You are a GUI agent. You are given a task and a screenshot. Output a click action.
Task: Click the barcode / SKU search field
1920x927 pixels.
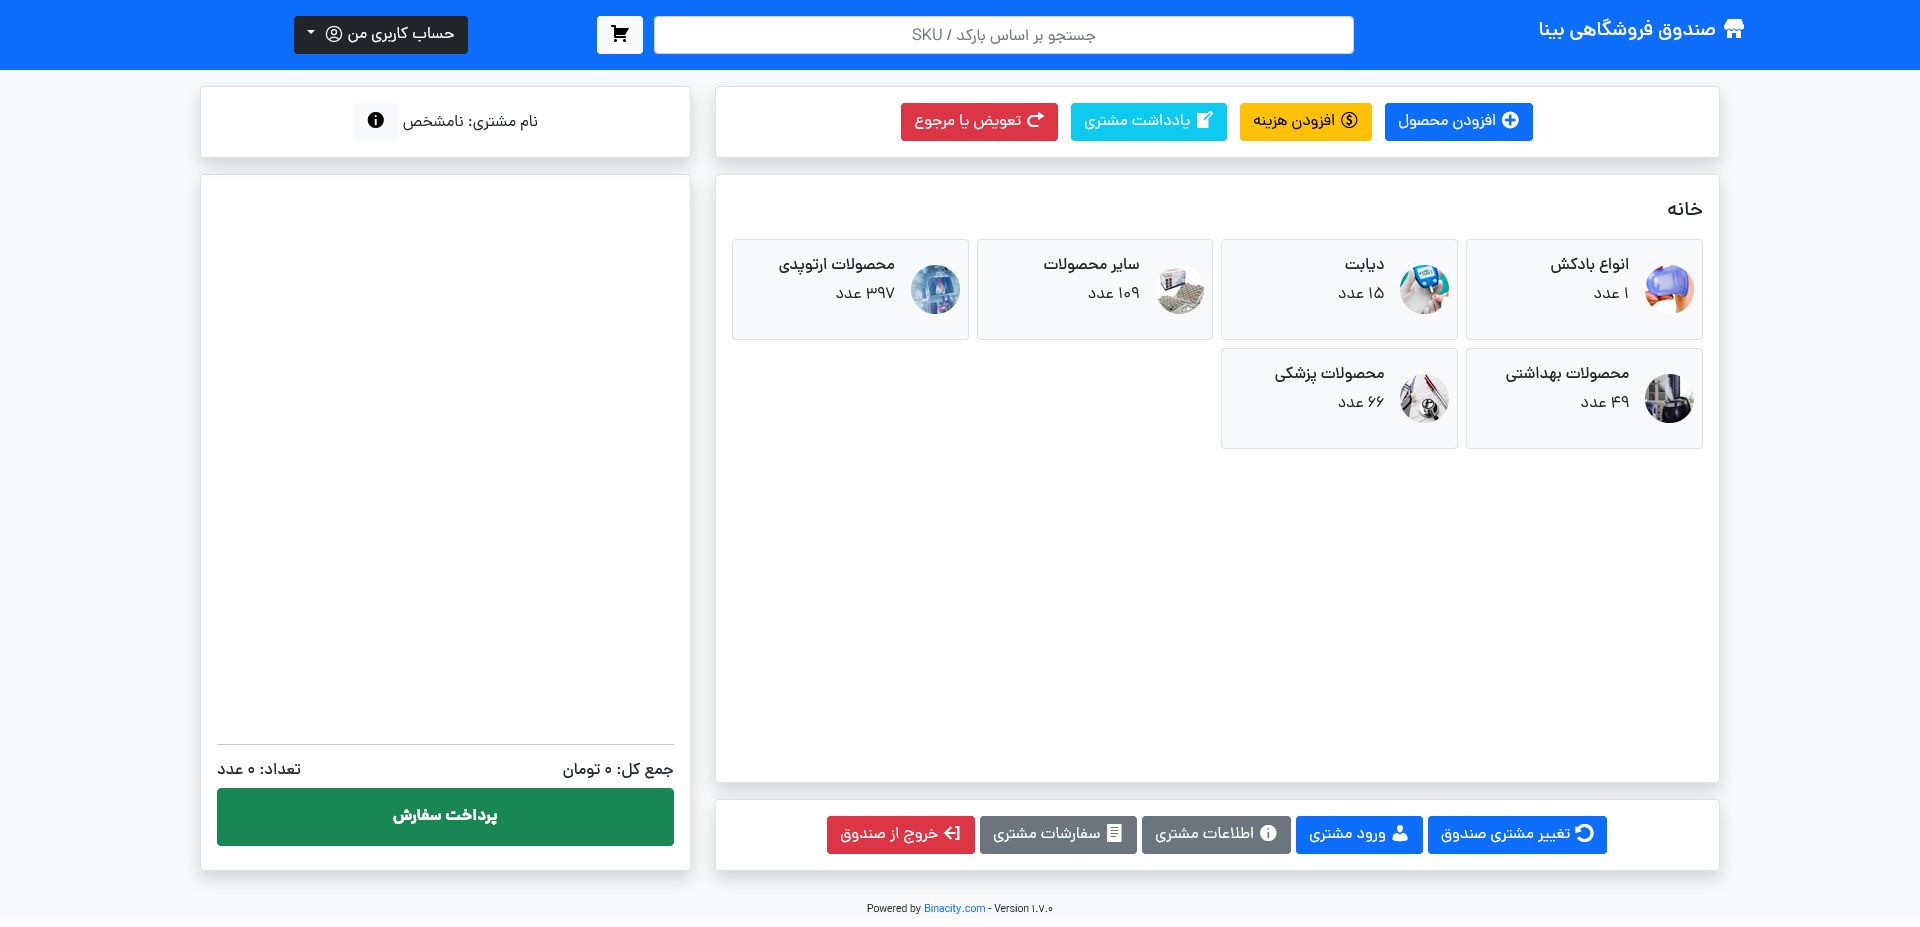pyautogui.click(x=1003, y=35)
